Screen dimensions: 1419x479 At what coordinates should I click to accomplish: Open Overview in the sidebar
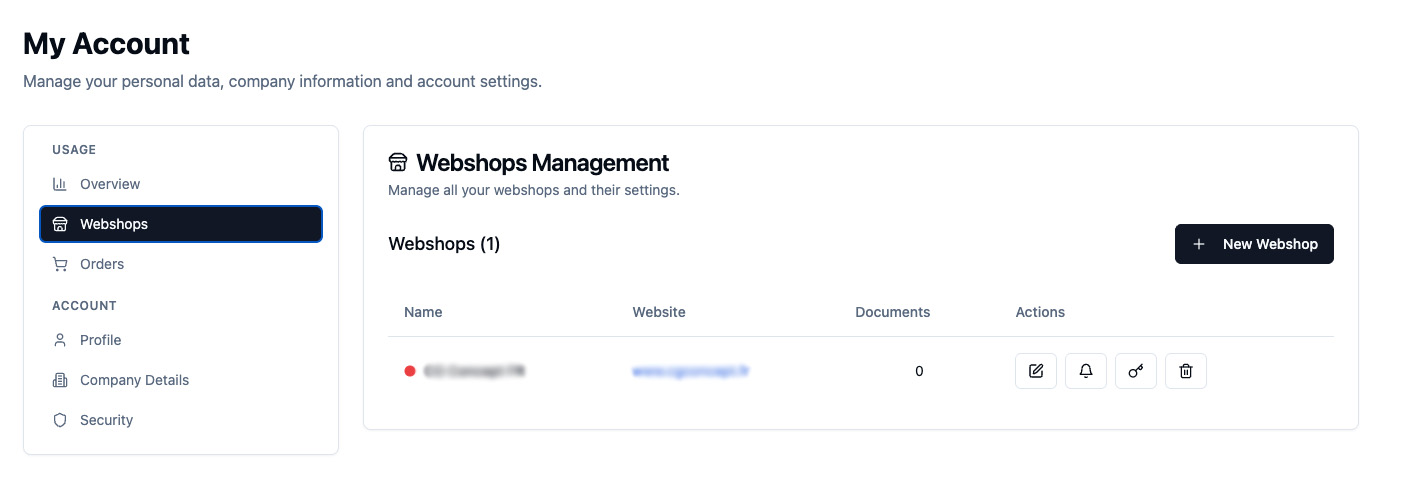[x=181, y=184]
